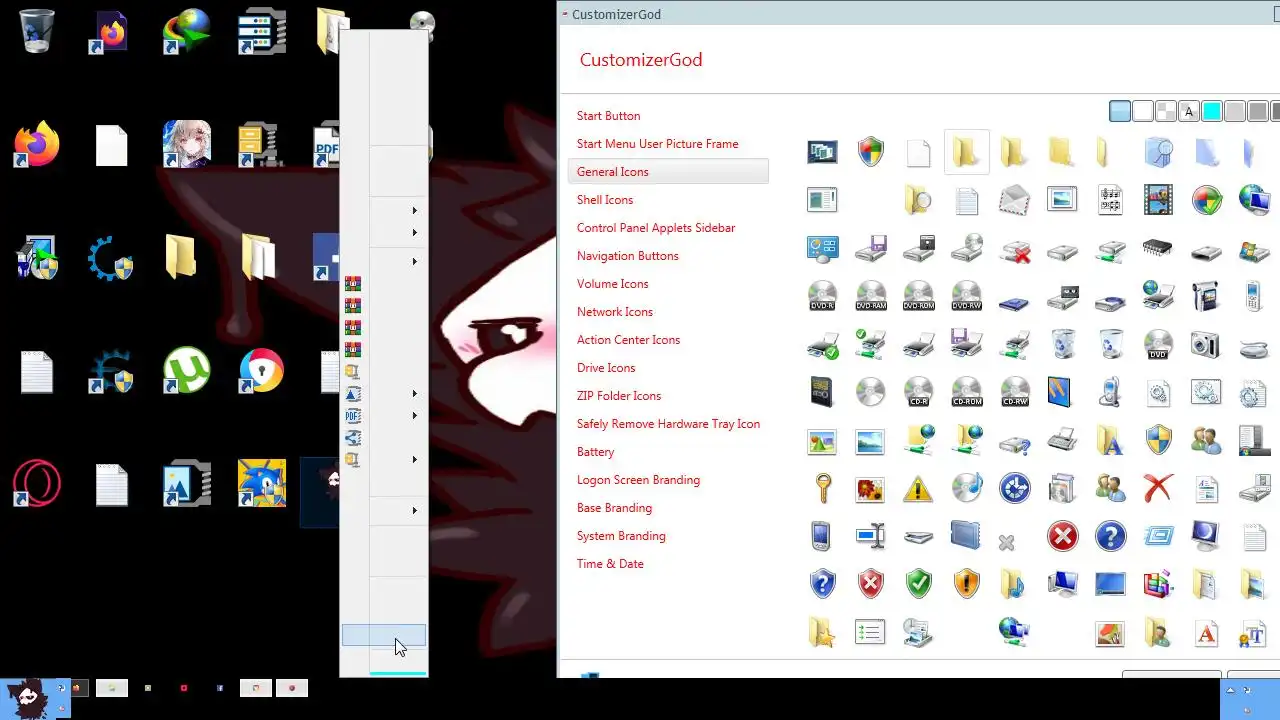The height and width of the screenshot is (720, 1280).
Task: Open the Network Icons category
Action: point(614,312)
